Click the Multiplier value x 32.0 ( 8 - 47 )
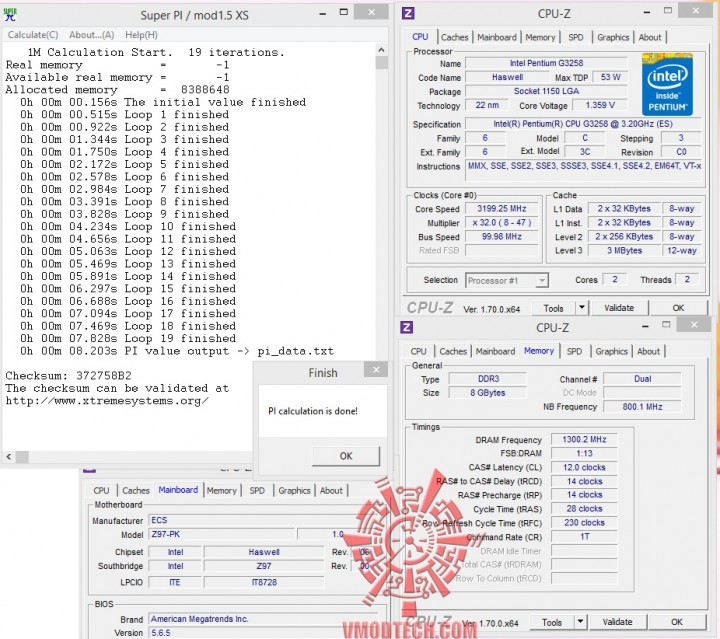This screenshot has width=720, height=639. coord(501,223)
